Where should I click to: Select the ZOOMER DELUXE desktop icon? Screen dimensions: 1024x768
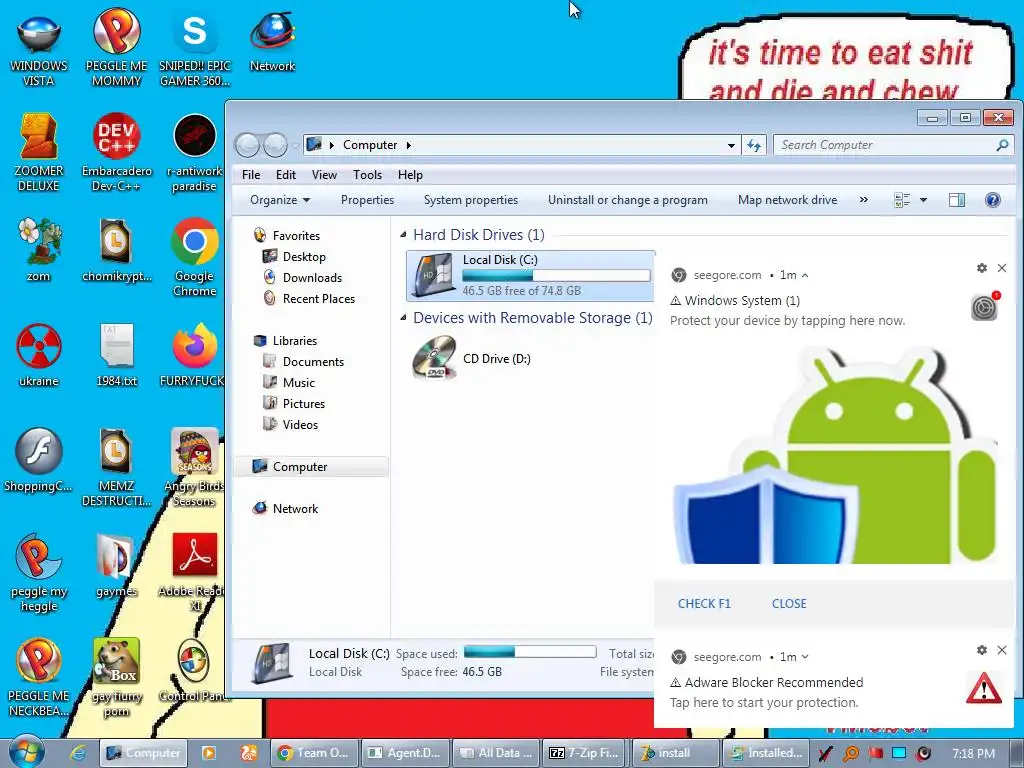(x=39, y=153)
